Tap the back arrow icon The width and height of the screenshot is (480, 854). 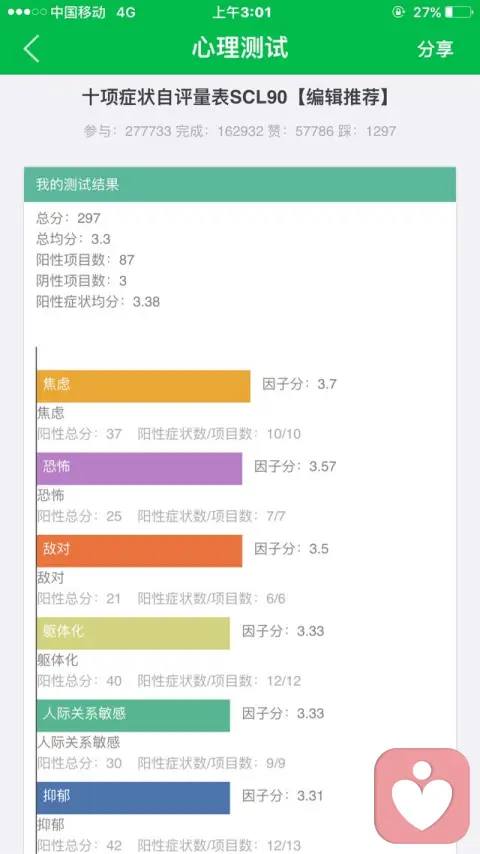click(x=32, y=48)
